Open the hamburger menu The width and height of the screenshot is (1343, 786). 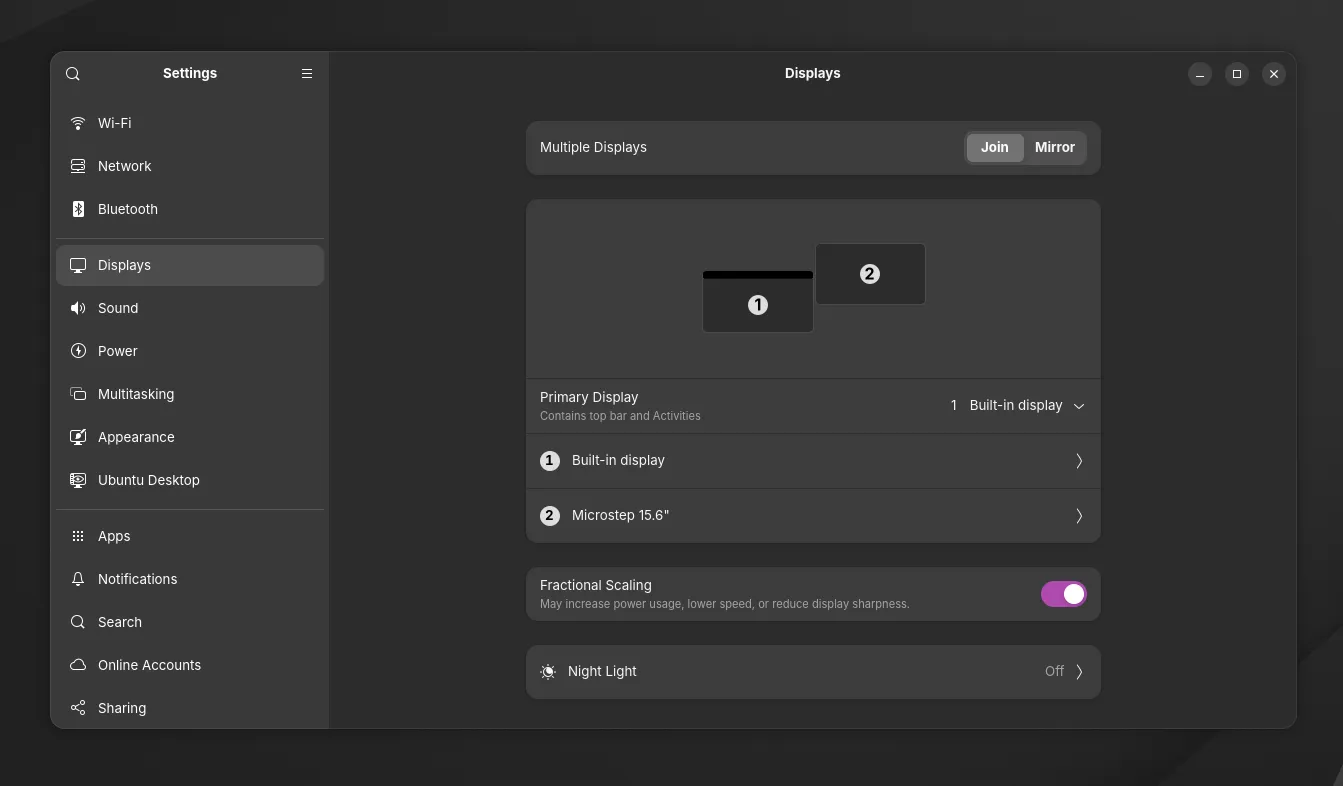click(x=307, y=73)
